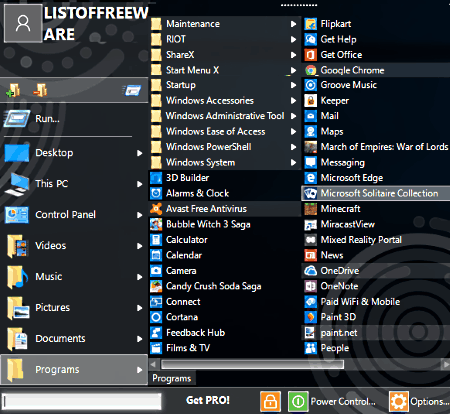Open the Documents menu item

pyautogui.click(x=74, y=339)
